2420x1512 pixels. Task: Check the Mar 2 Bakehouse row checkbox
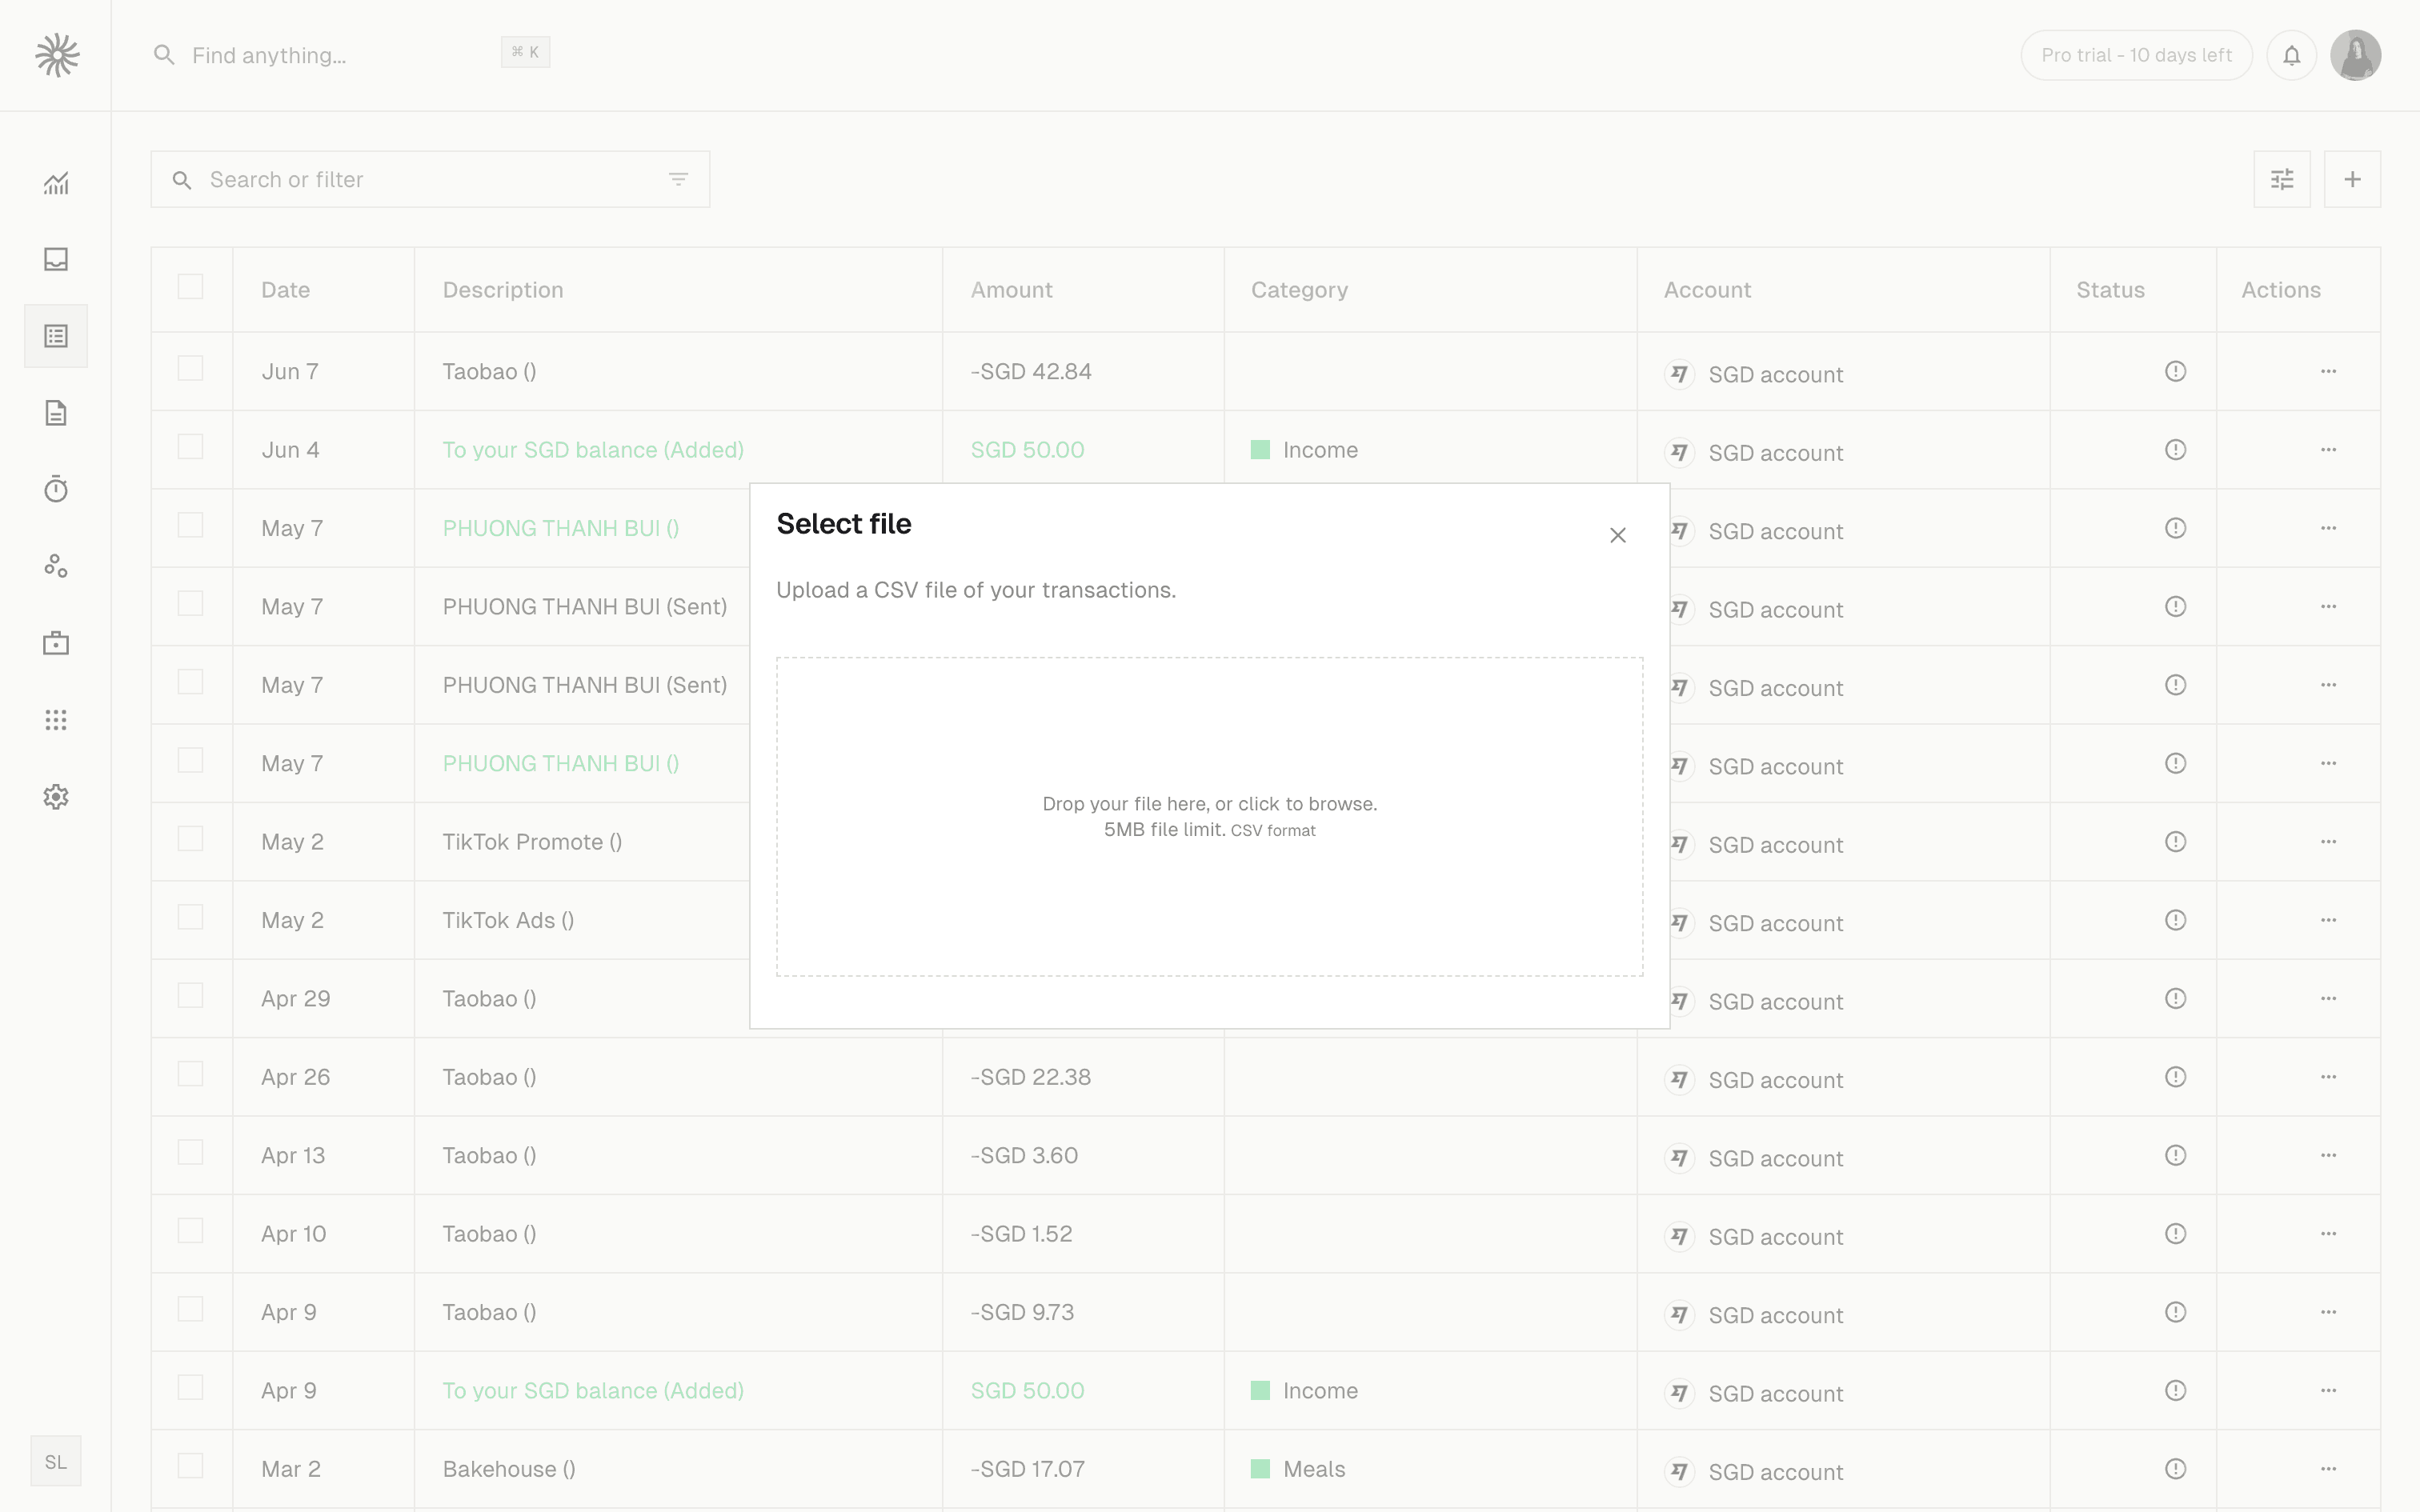click(190, 1466)
